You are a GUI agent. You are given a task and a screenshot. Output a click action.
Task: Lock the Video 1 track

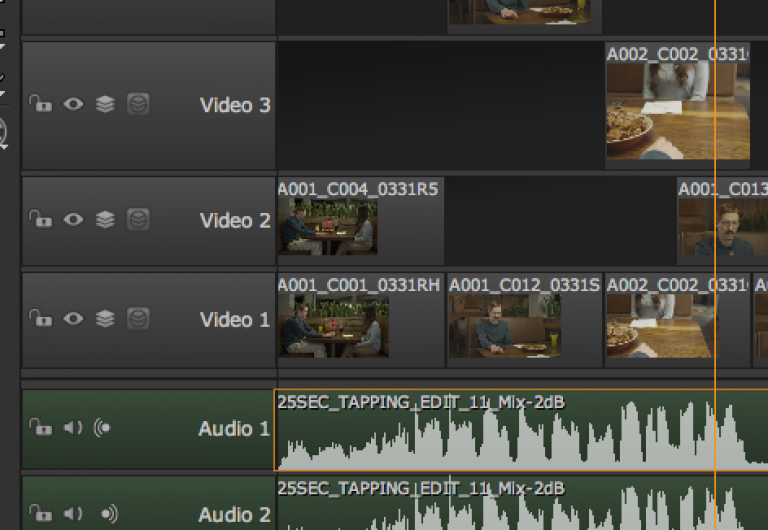pyautogui.click(x=40, y=319)
